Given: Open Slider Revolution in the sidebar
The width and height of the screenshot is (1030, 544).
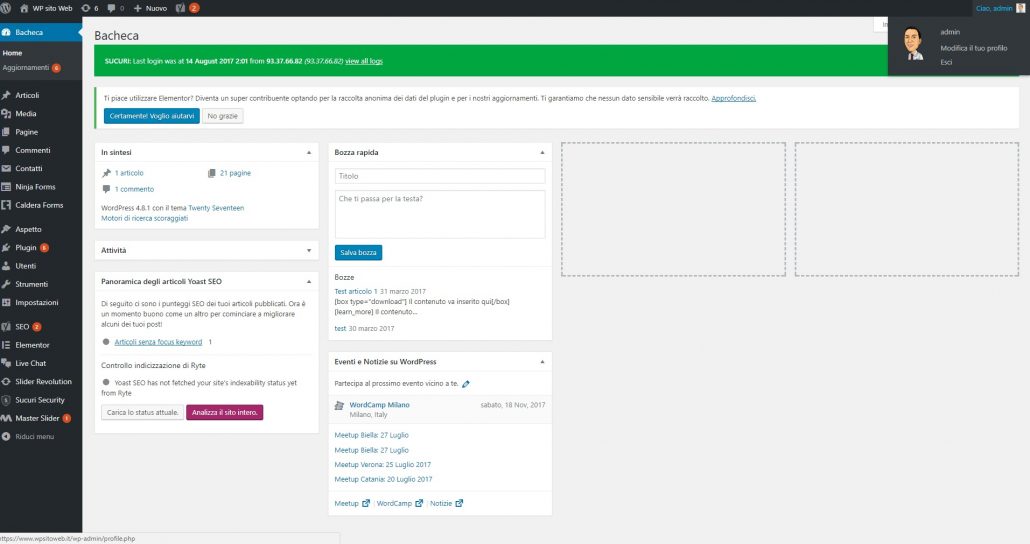Looking at the screenshot, I should pyautogui.click(x=43, y=381).
